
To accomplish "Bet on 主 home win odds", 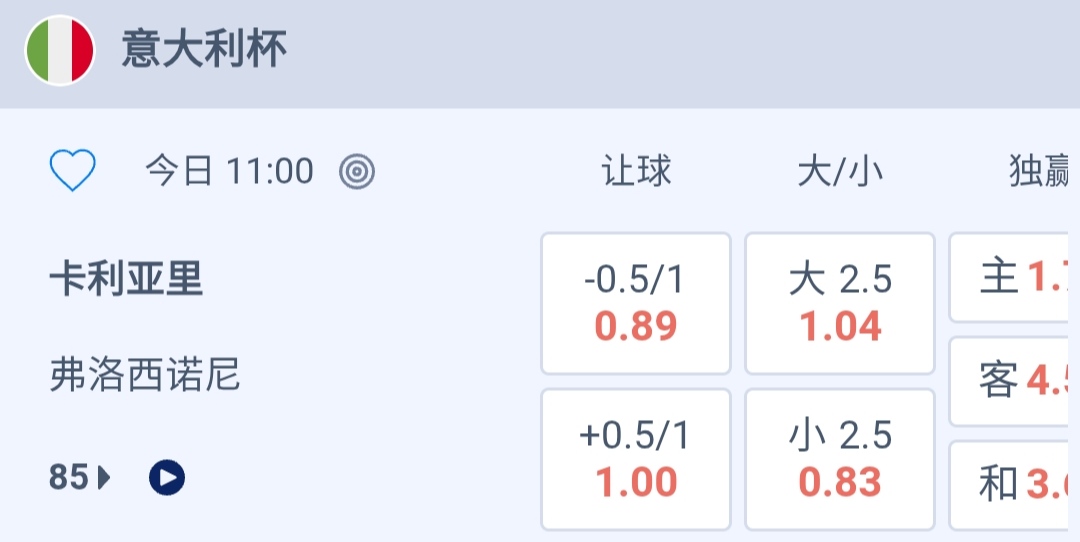I will point(1014,277).
